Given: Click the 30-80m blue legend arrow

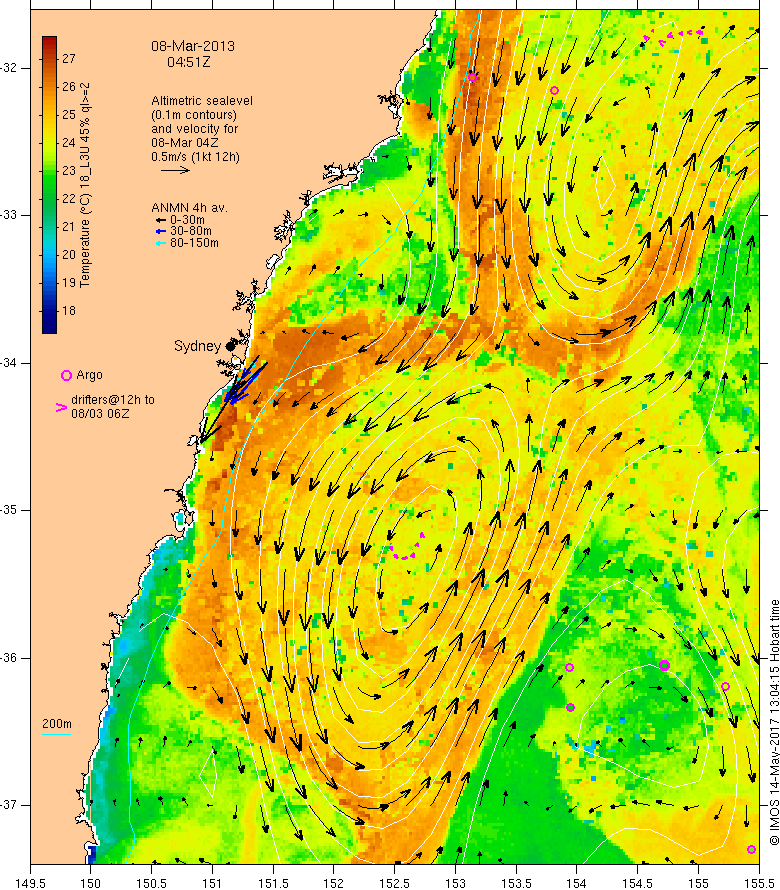Looking at the screenshot, I should [x=161, y=231].
